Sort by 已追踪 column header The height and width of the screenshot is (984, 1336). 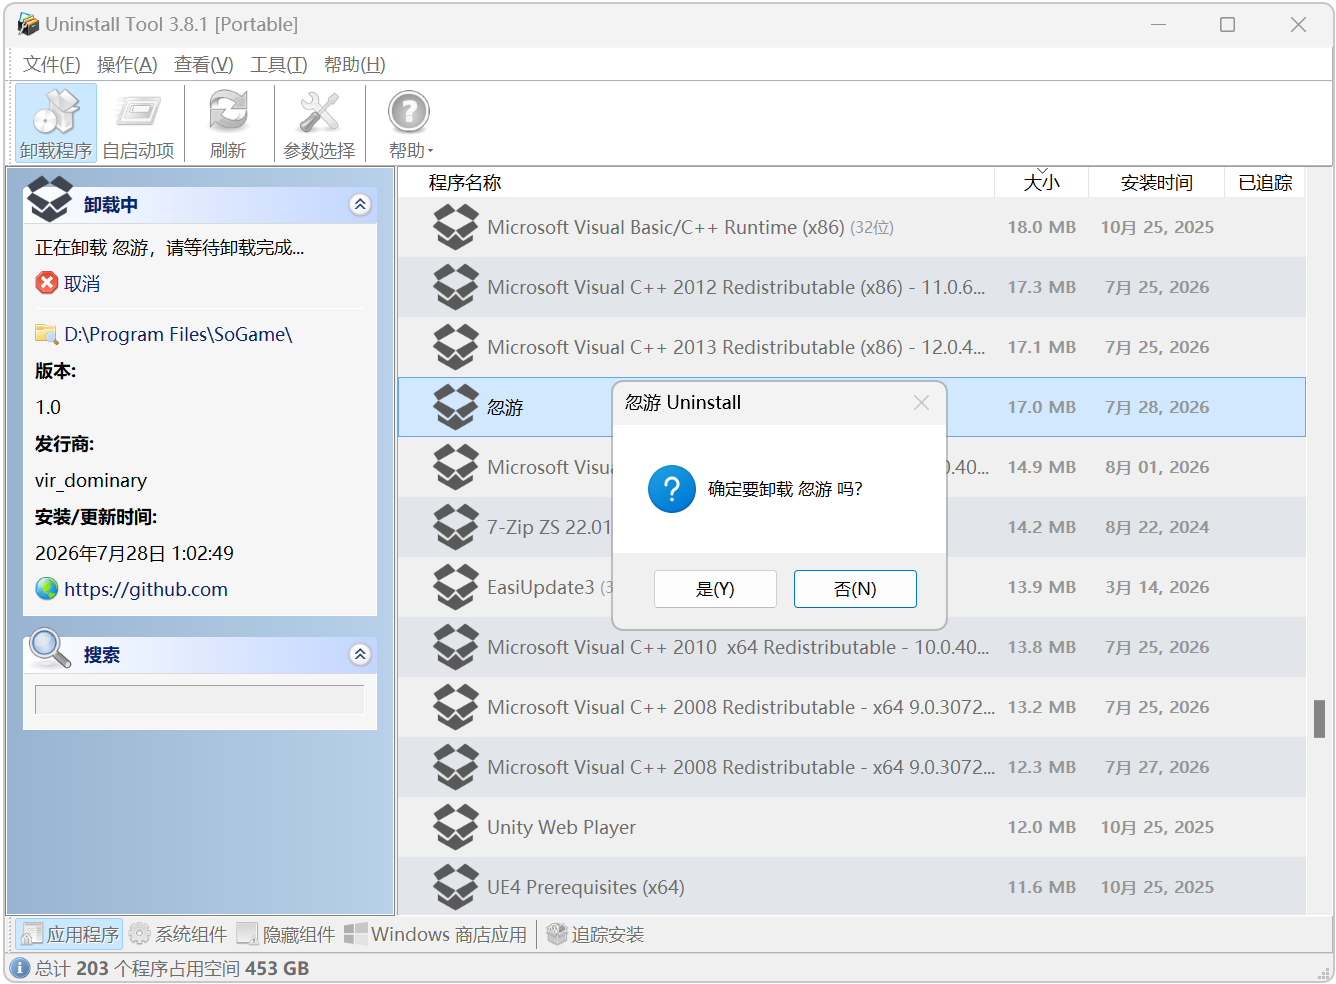[1265, 182]
